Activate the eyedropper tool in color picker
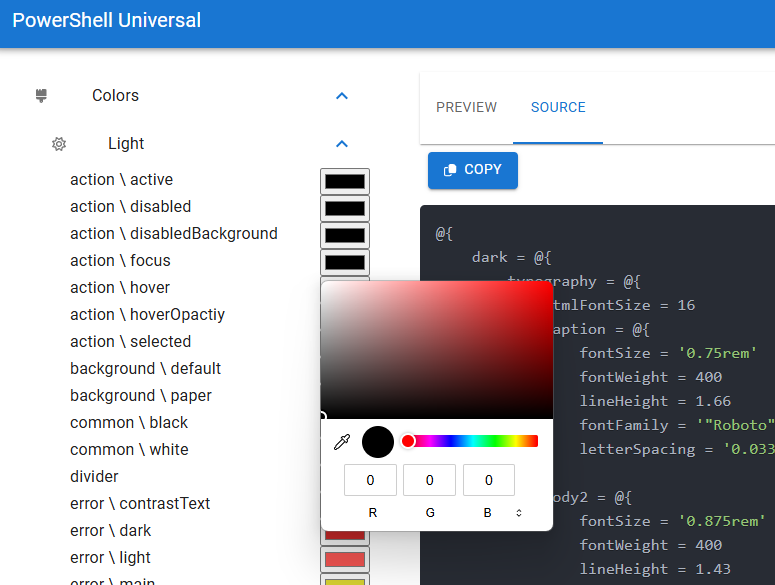Viewport: 775px width, 585px height. pos(342,442)
